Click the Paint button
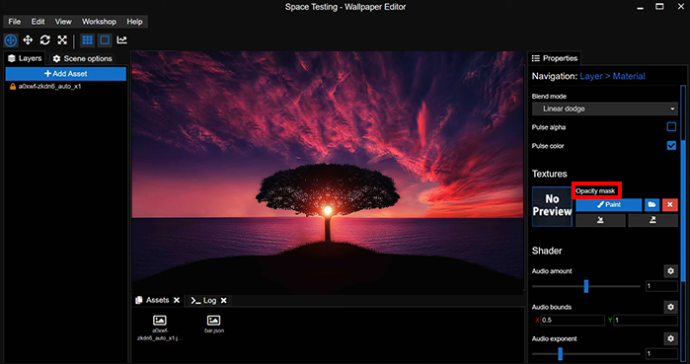This screenshot has height=364, width=690. click(609, 205)
